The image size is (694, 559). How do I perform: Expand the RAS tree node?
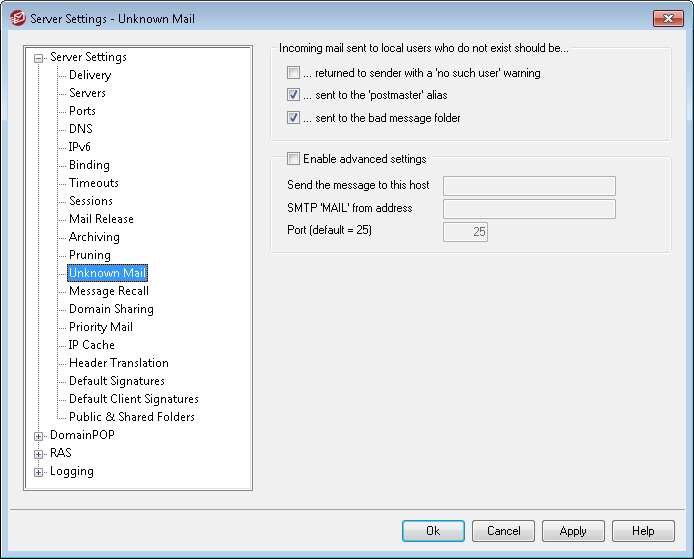click(39, 454)
